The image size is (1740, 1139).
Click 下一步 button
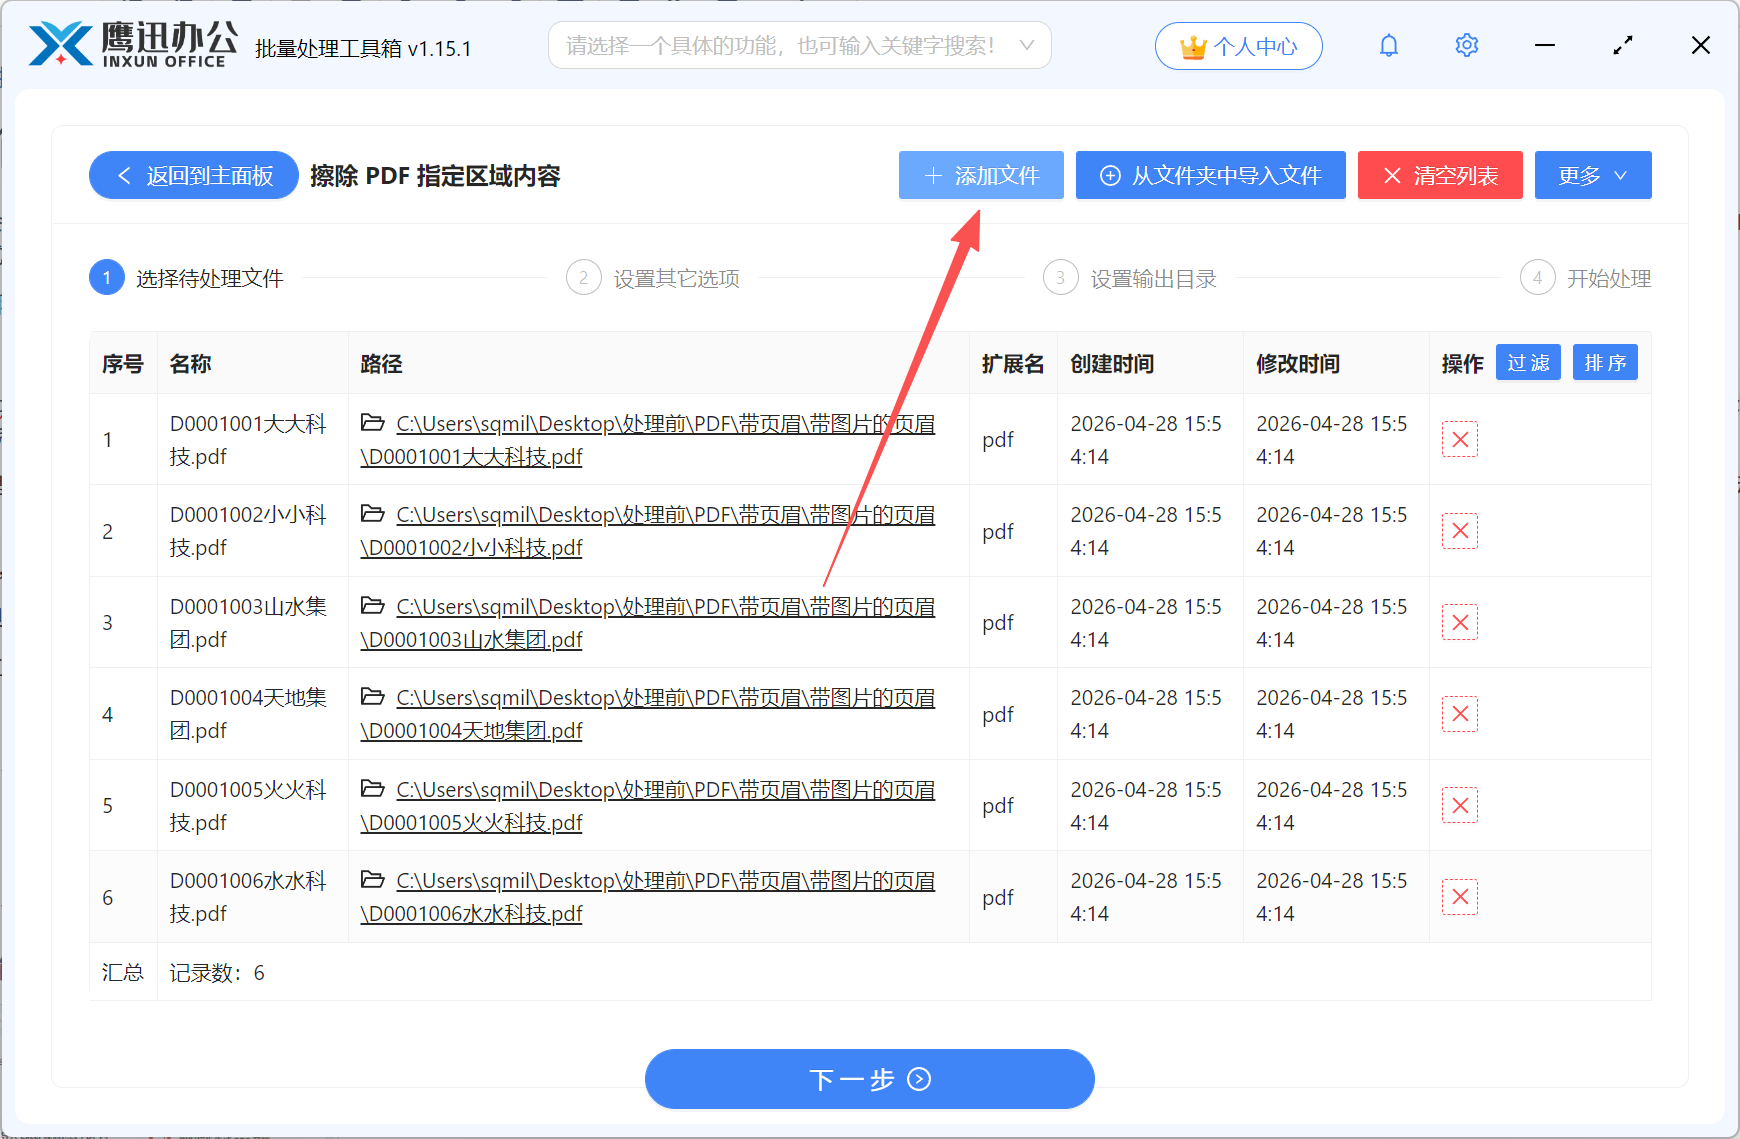(870, 1079)
